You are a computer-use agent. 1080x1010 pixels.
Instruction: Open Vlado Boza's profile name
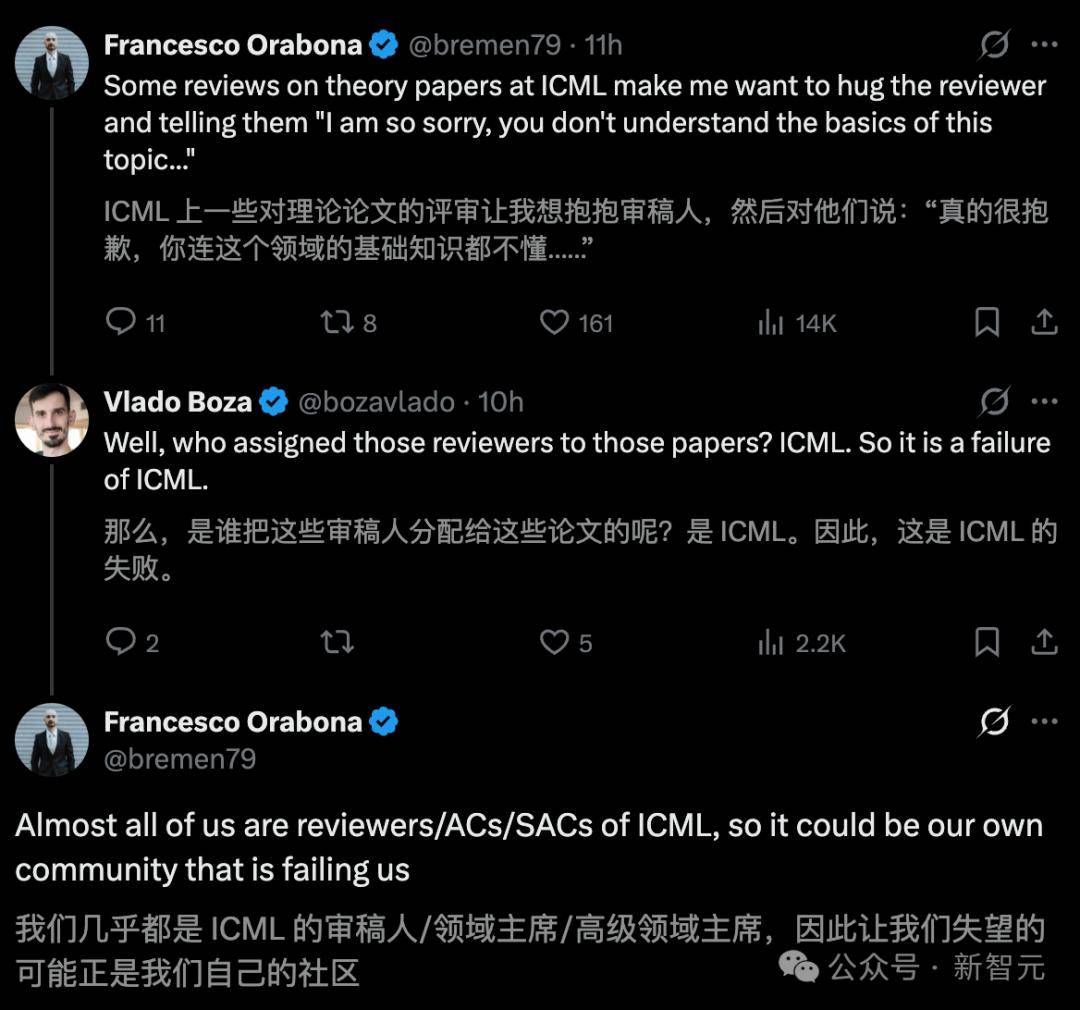(177, 402)
